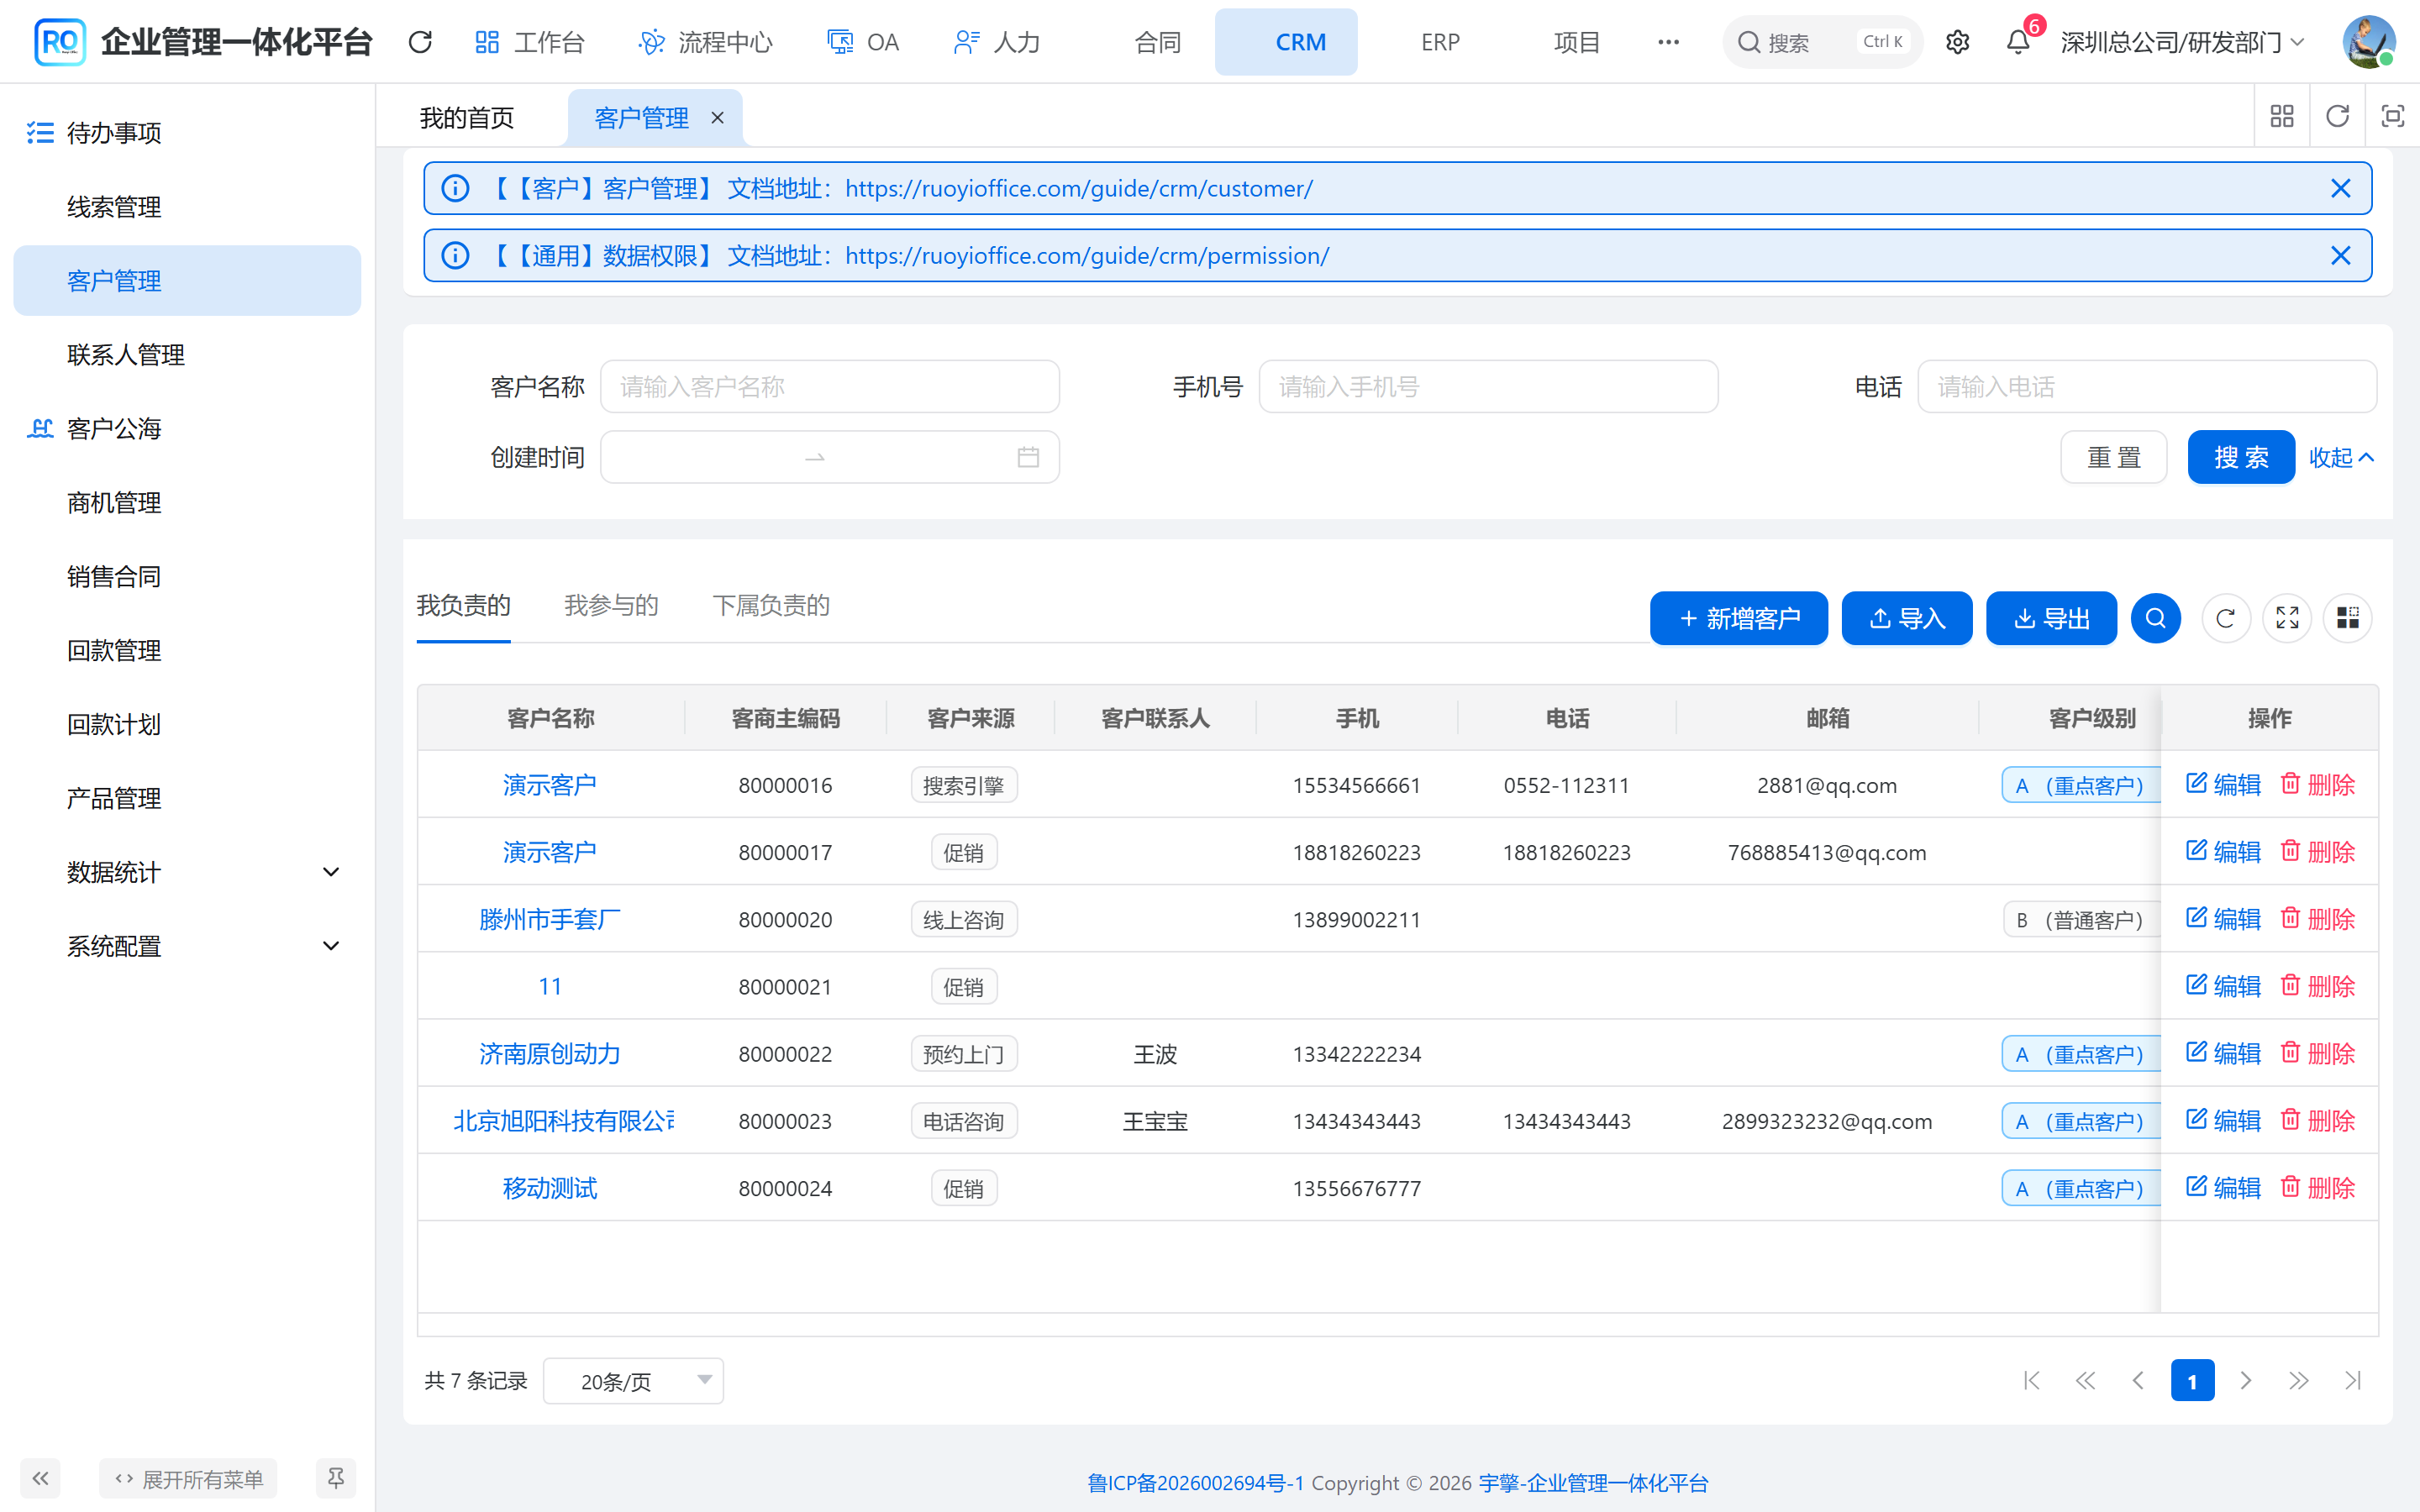Open the ERP module in top navigation
2420x1512 pixels.
[x=1440, y=42]
